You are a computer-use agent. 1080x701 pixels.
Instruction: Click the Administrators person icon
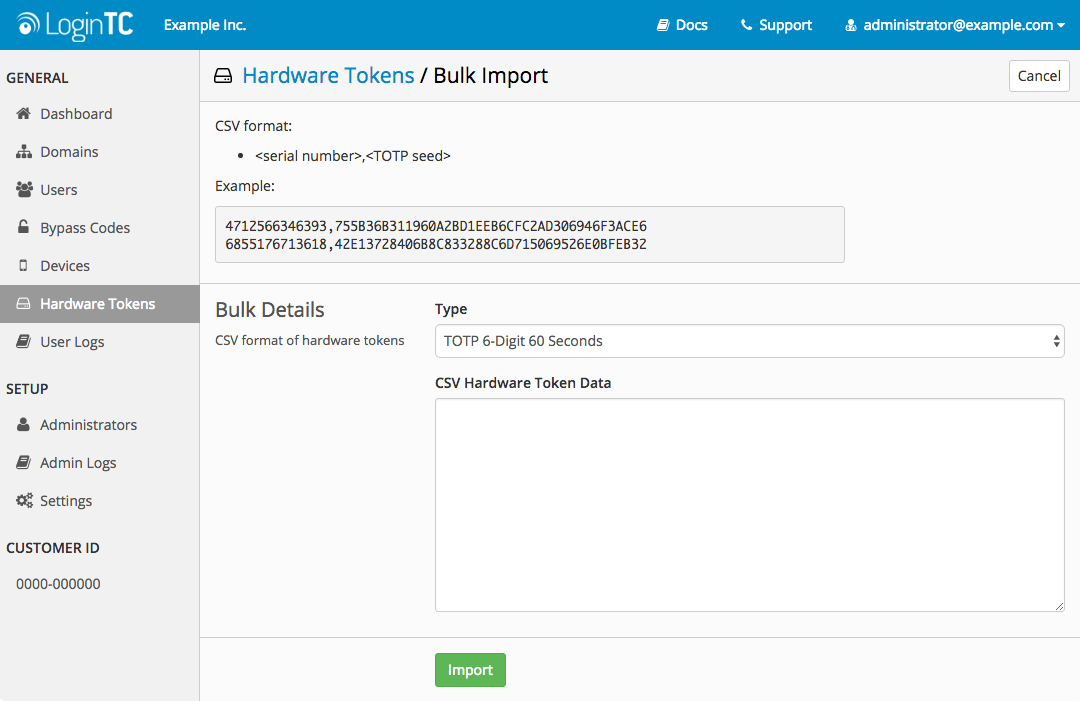click(23, 424)
